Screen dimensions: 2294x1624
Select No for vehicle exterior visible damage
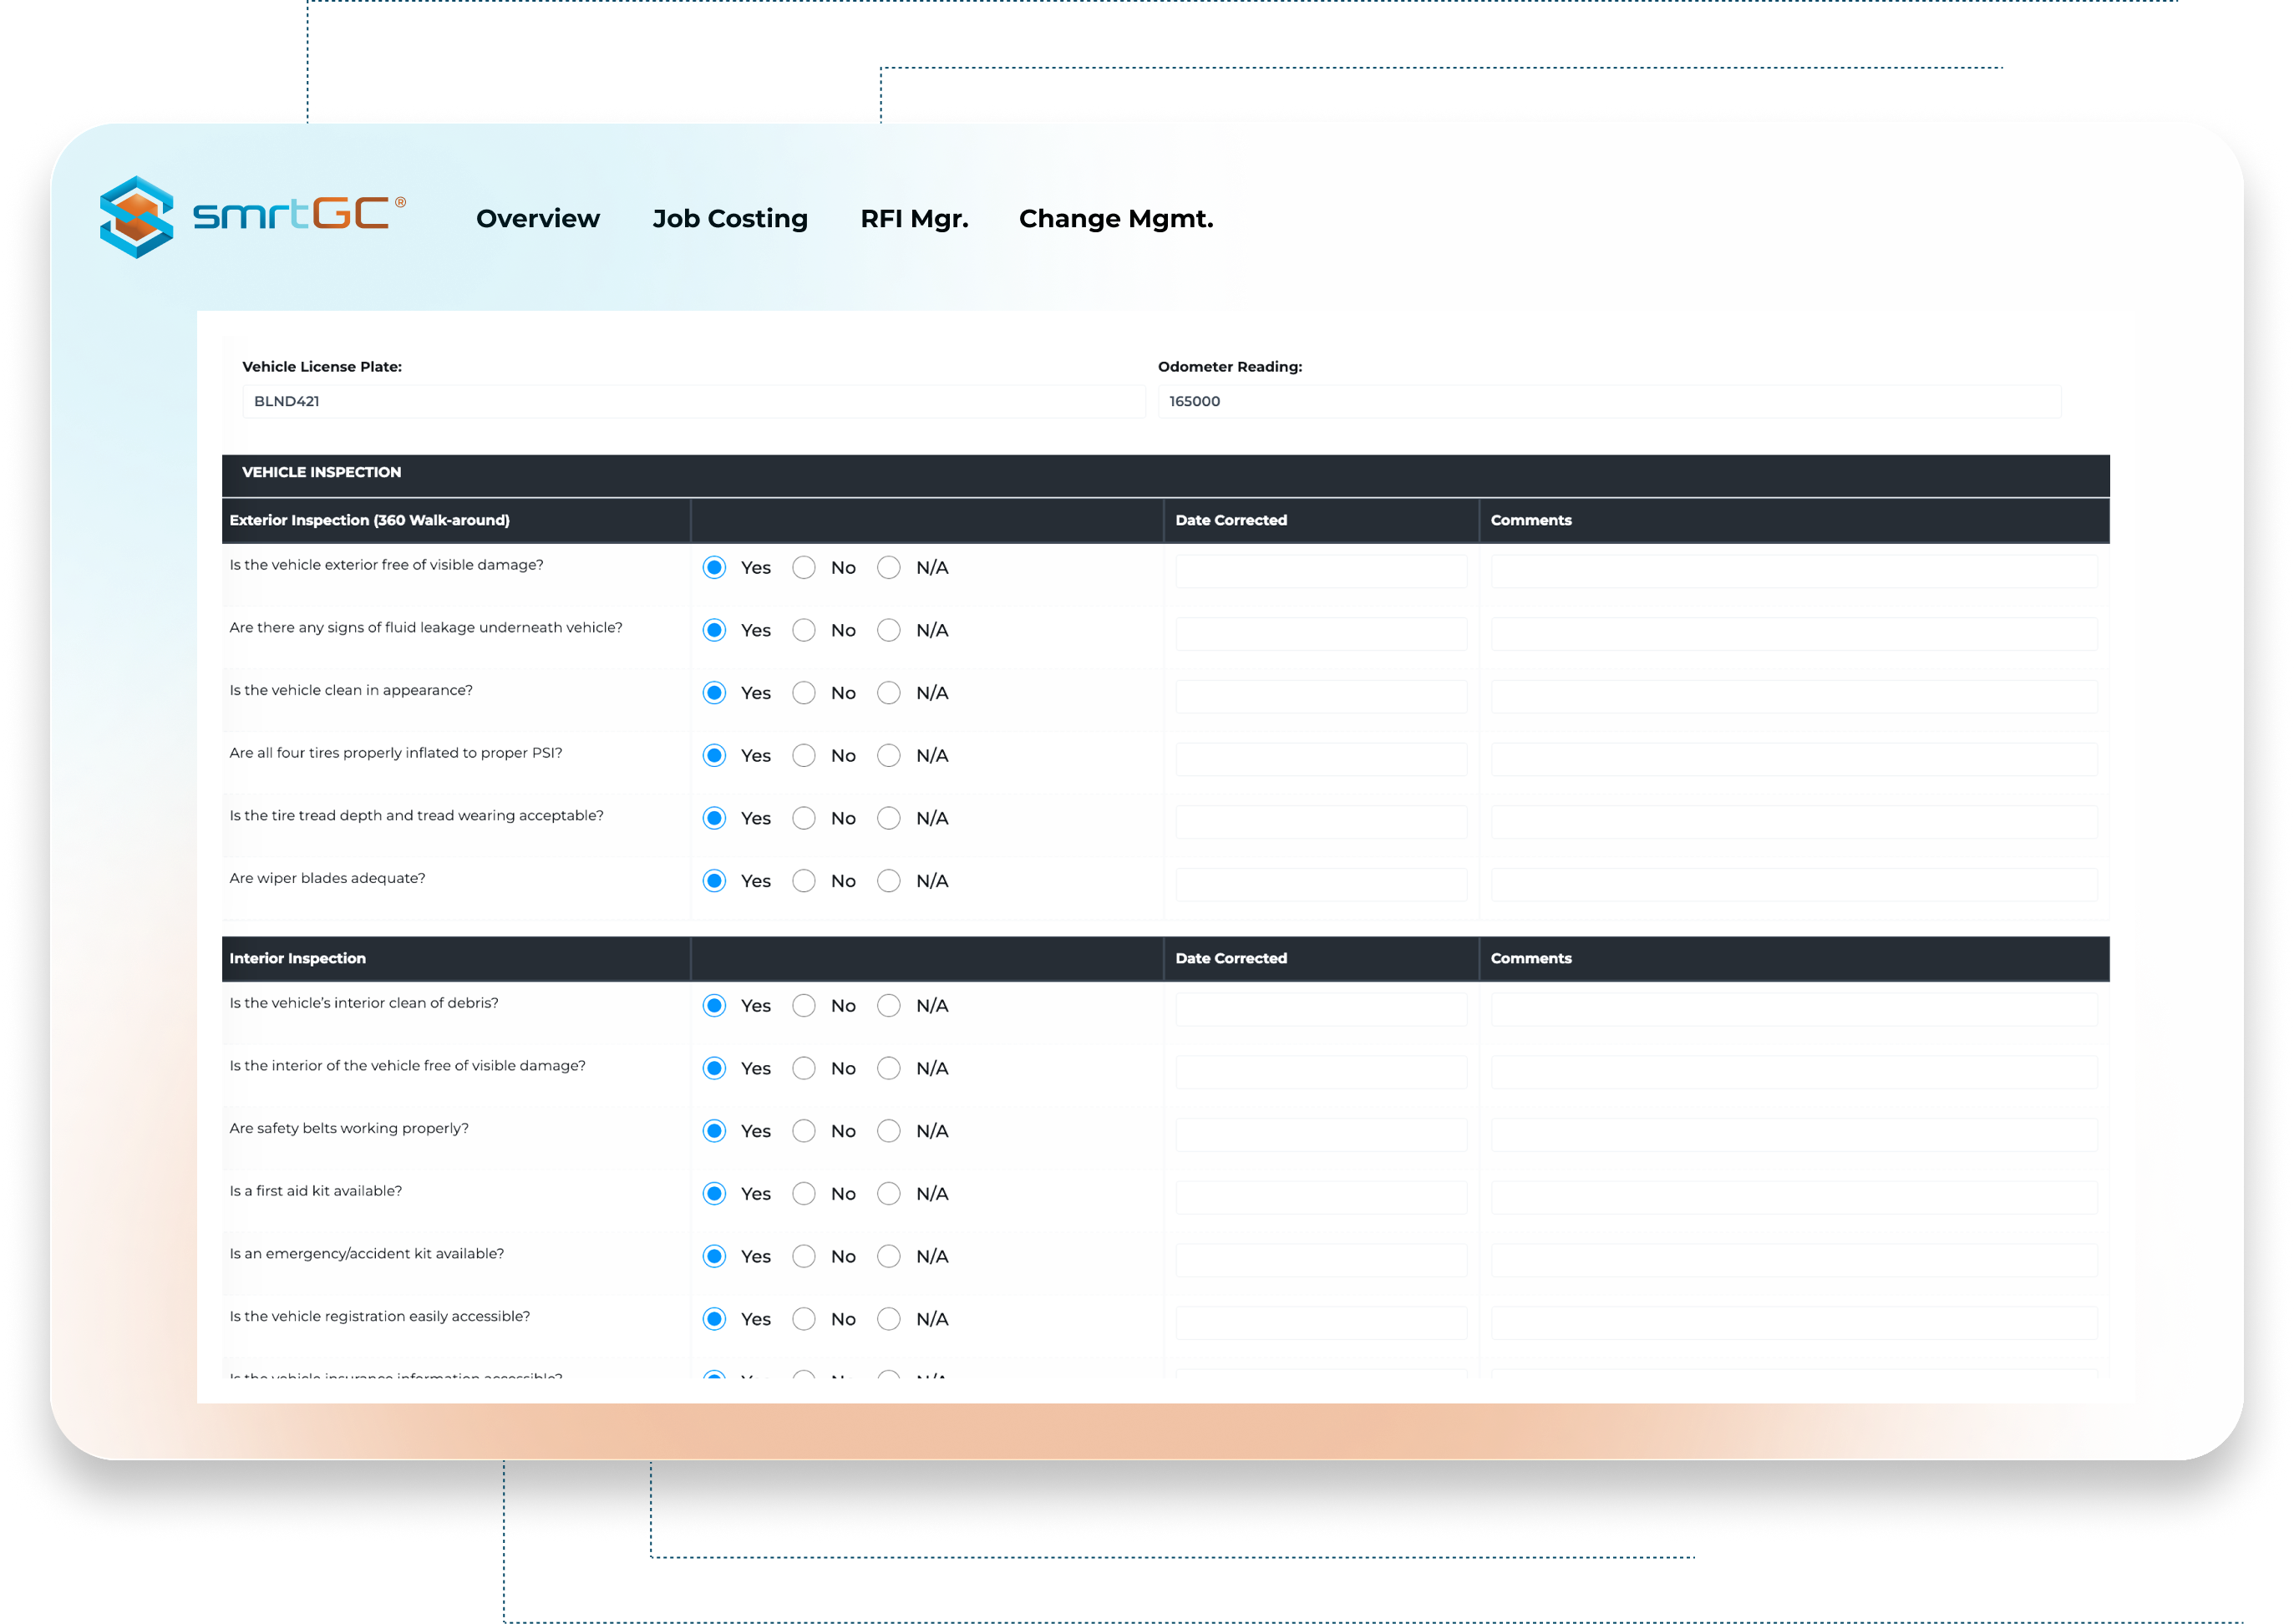803,568
